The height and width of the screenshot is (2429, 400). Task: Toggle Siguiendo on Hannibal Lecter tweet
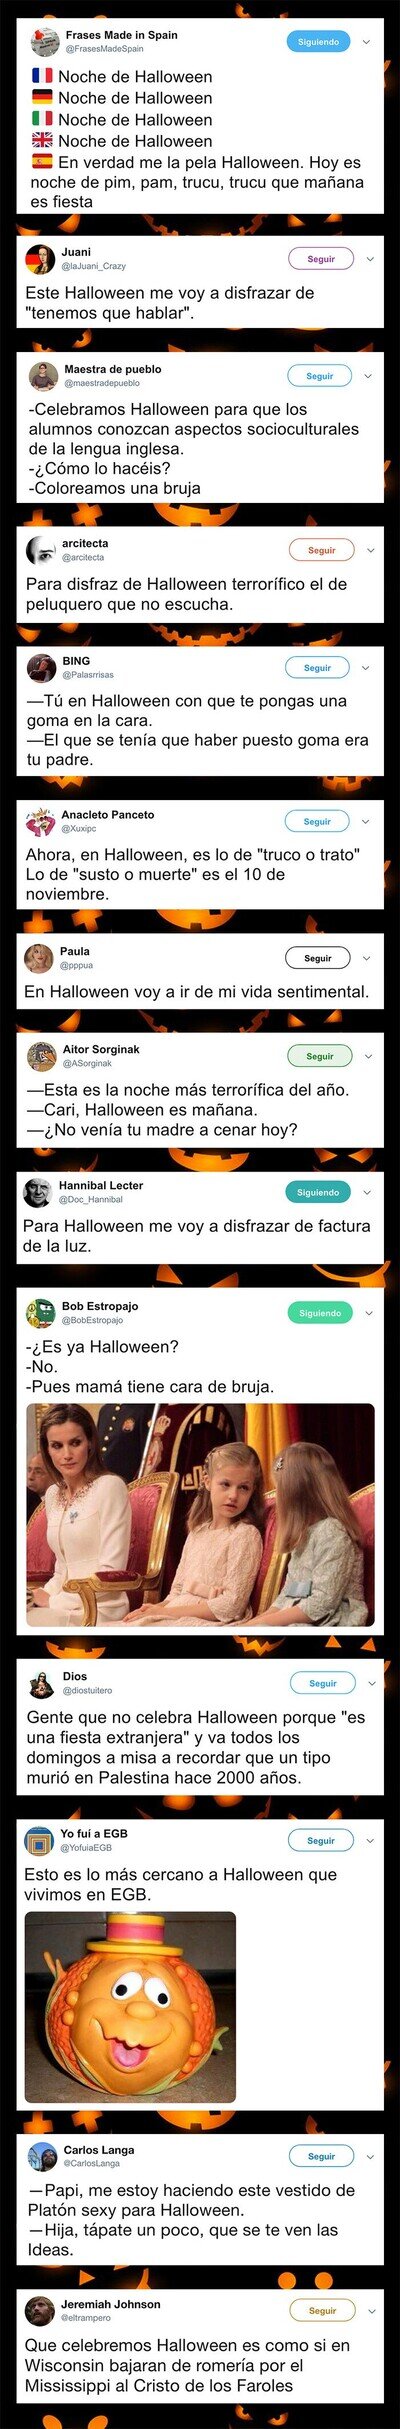click(318, 1192)
